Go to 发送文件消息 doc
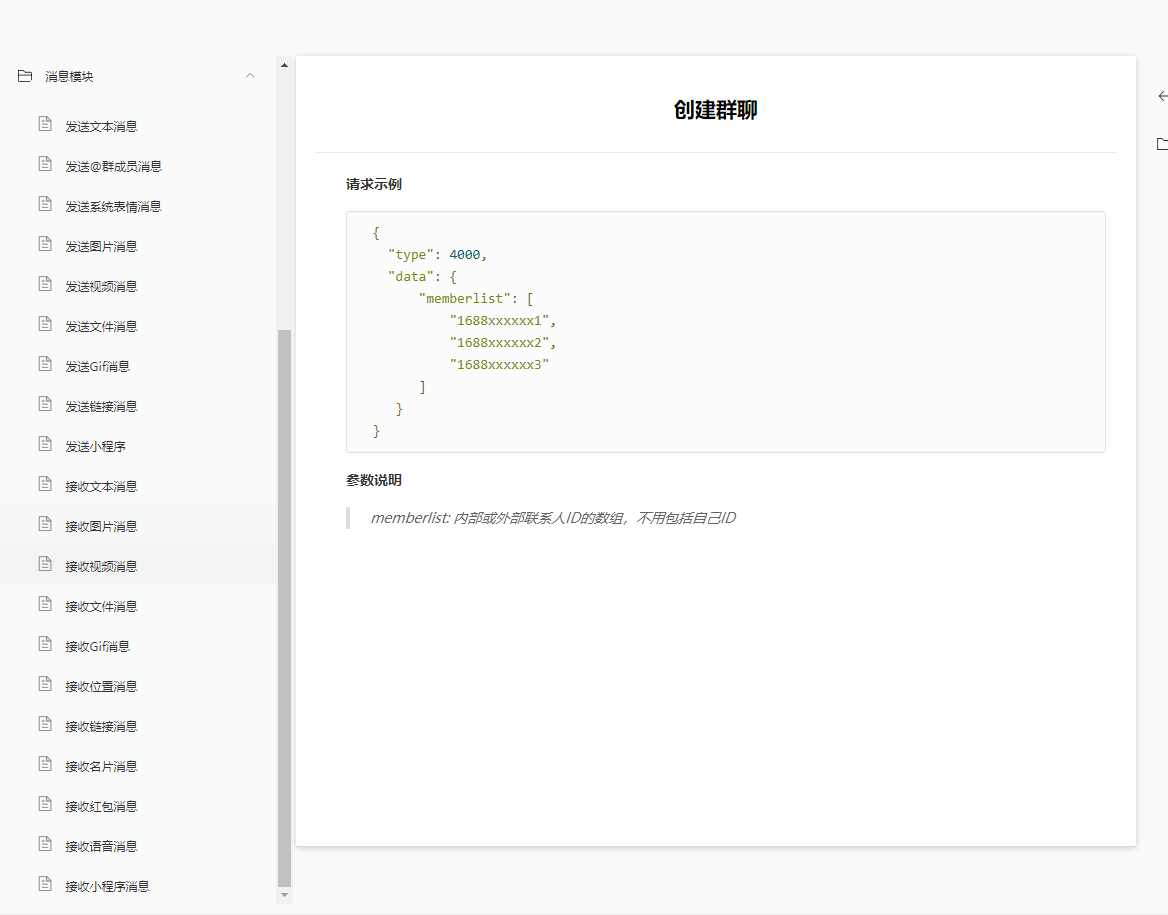This screenshot has height=915, width=1168. [x=101, y=326]
